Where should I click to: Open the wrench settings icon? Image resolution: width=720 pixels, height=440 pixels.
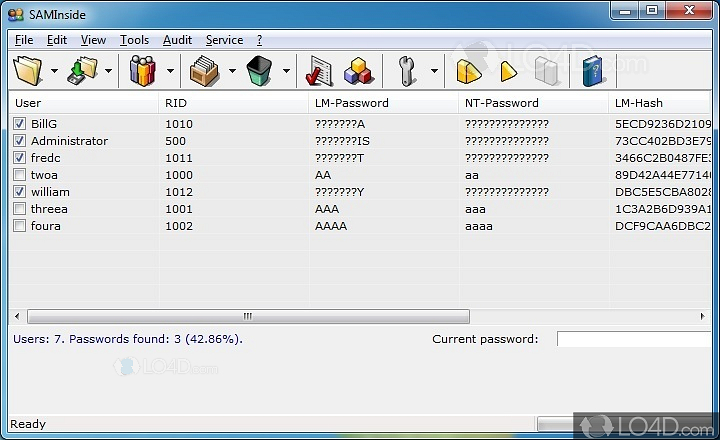pyautogui.click(x=407, y=71)
